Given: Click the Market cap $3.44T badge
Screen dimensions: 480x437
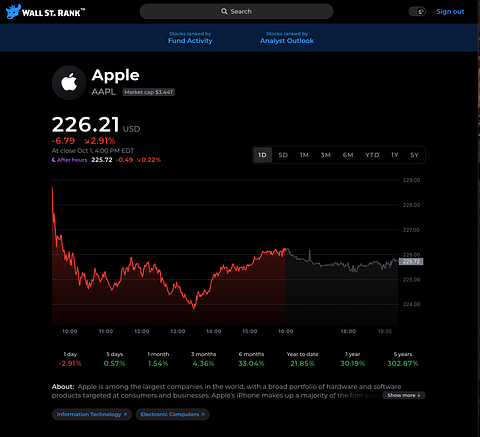Looking at the screenshot, I should pyautogui.click(x=149, y=92).
